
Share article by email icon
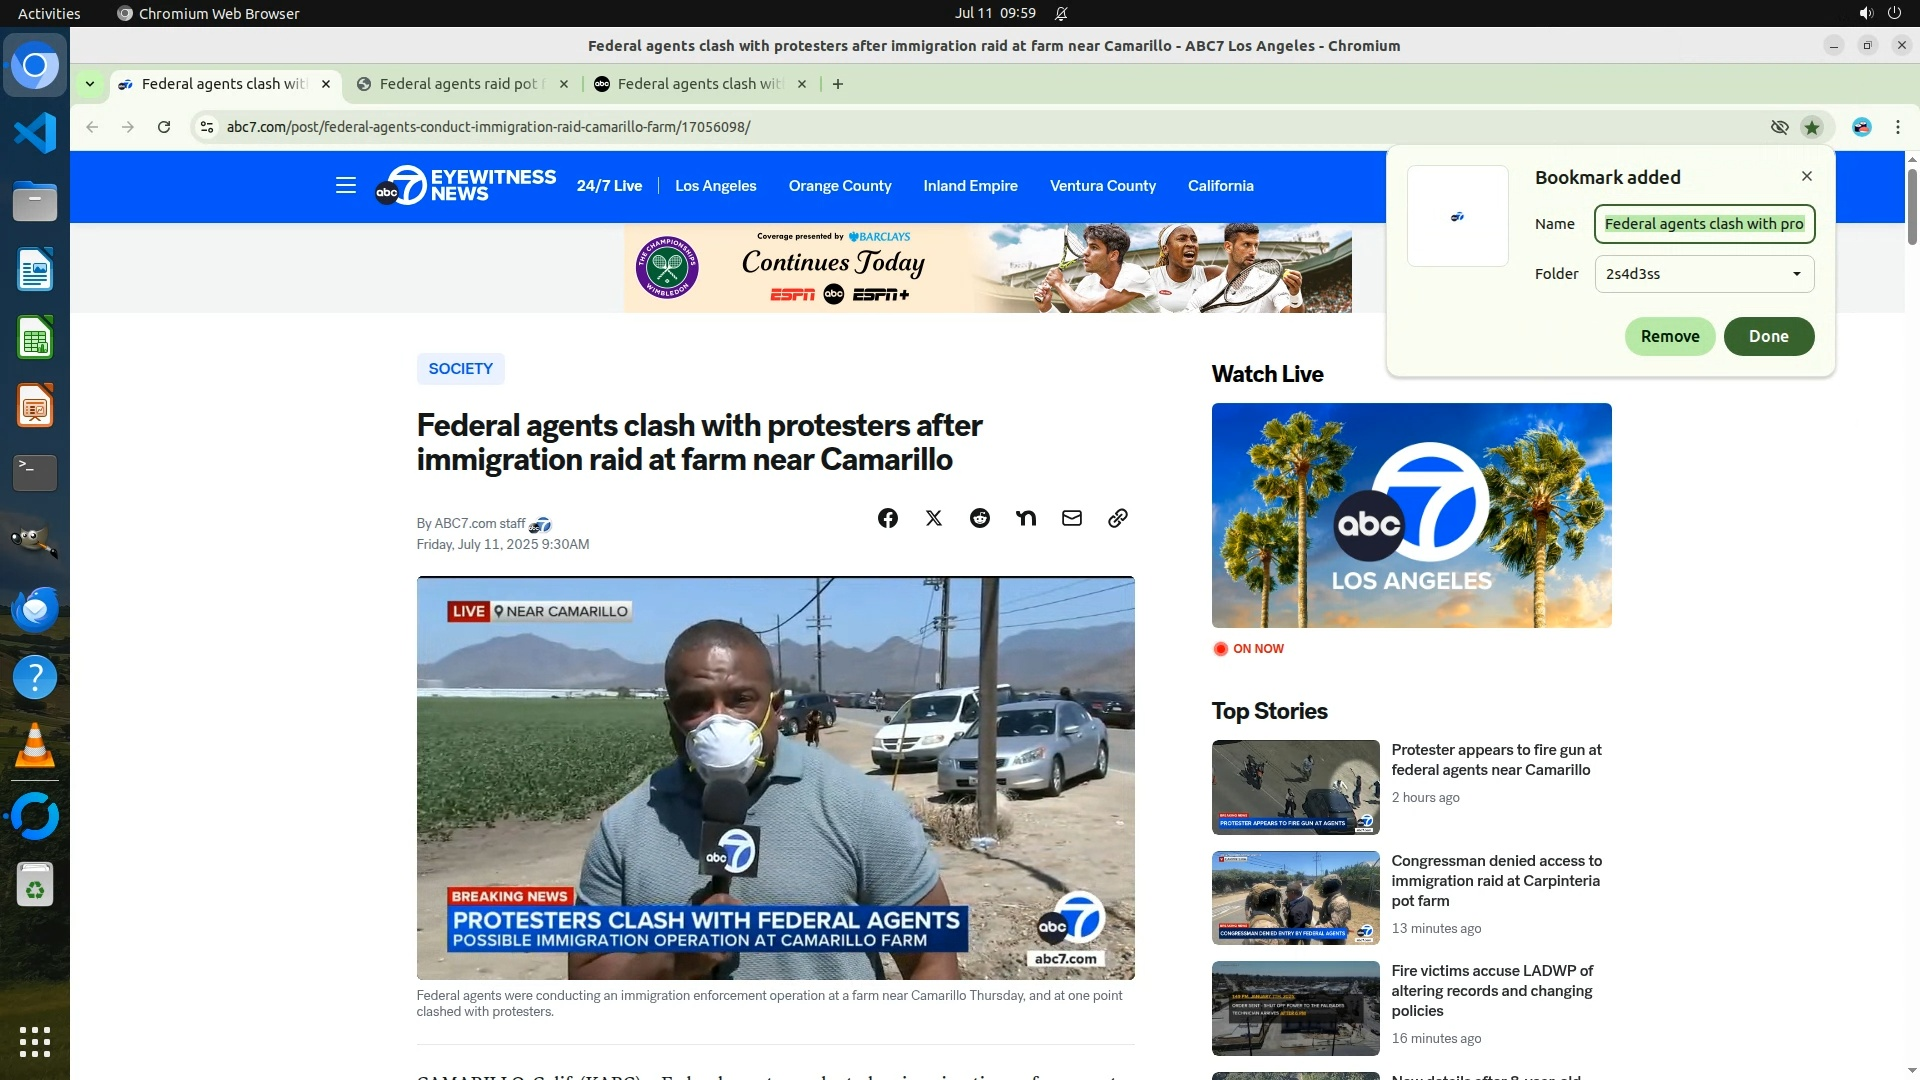point(1071,518)
